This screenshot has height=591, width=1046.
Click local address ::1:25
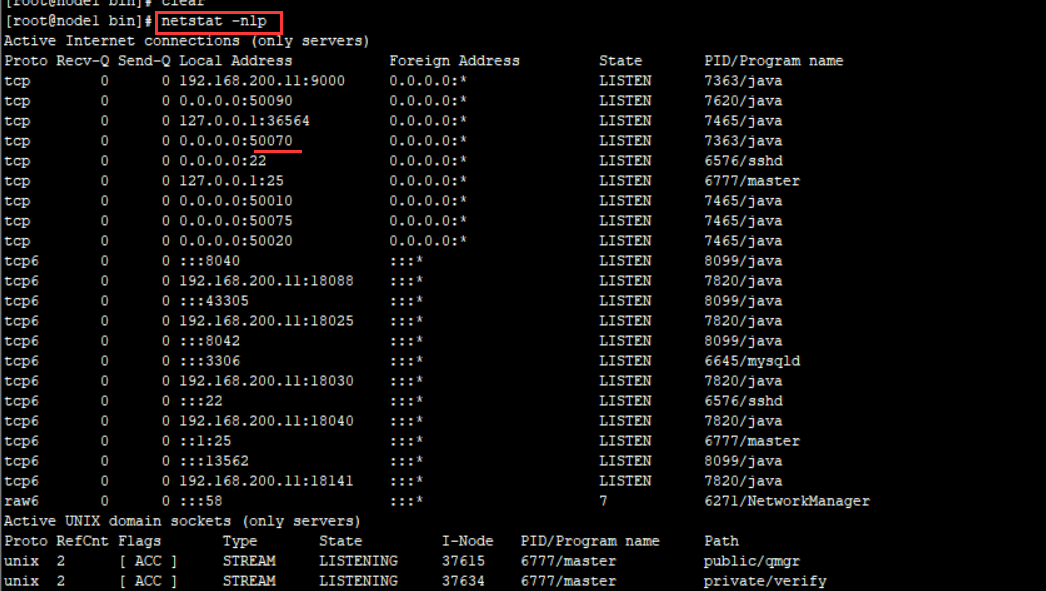pos(205,441)
